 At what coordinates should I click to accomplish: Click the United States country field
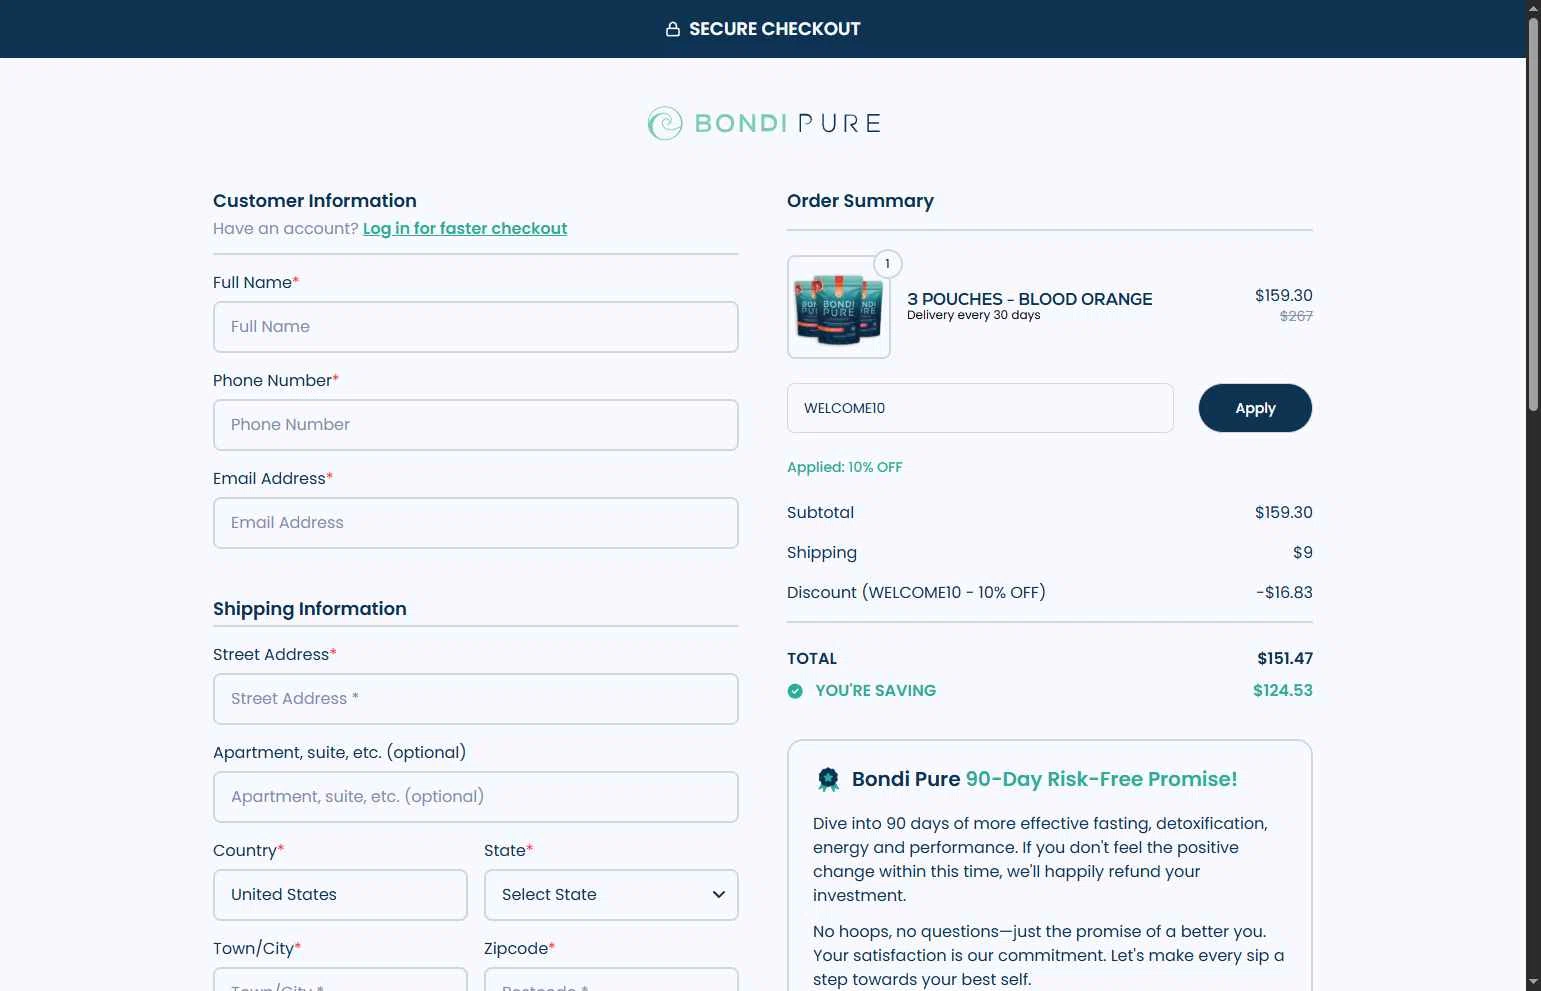(x=340, y=895)
